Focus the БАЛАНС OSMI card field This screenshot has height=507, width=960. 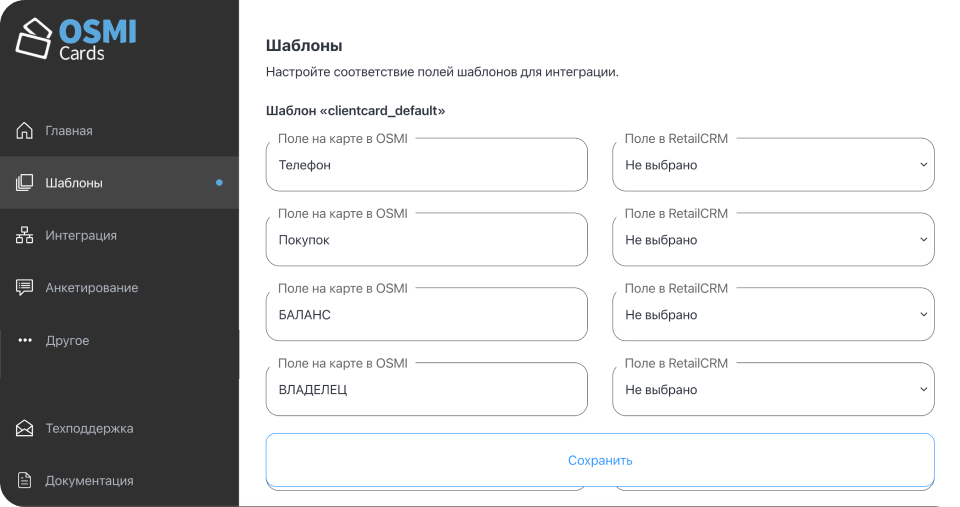pyautogui.click(x=426, y=315)
